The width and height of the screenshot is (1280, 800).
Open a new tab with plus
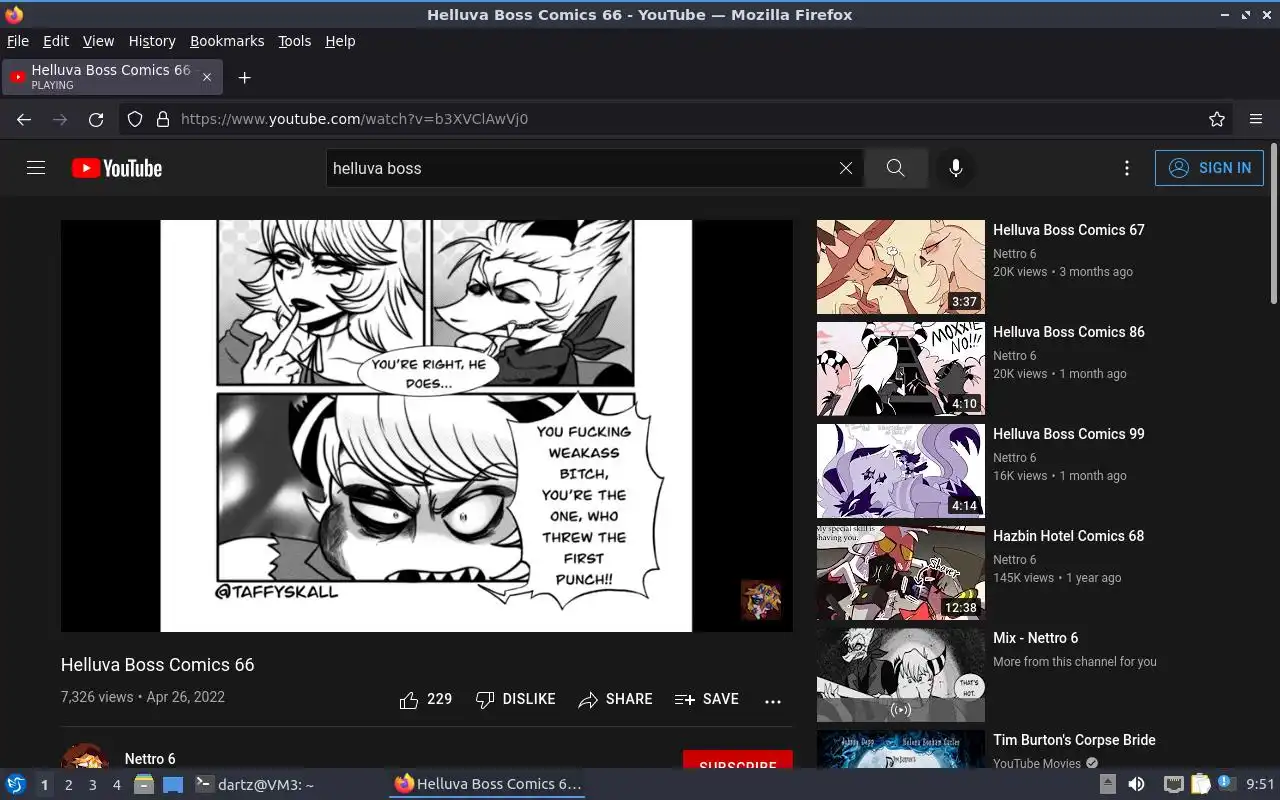pyautogui.click(x=244, y=77)
